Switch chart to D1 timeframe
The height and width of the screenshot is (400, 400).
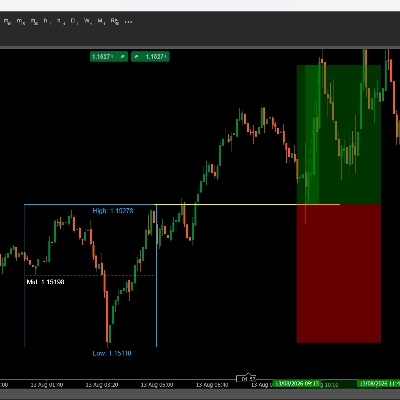[74, 22]
